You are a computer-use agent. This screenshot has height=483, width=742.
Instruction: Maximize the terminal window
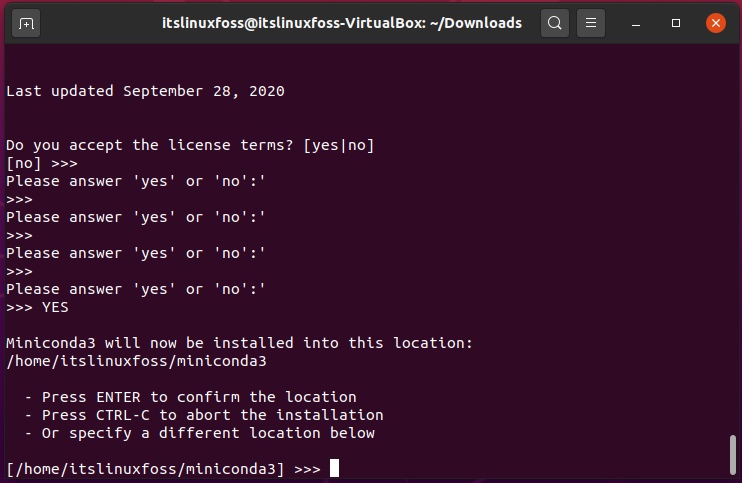676,23
